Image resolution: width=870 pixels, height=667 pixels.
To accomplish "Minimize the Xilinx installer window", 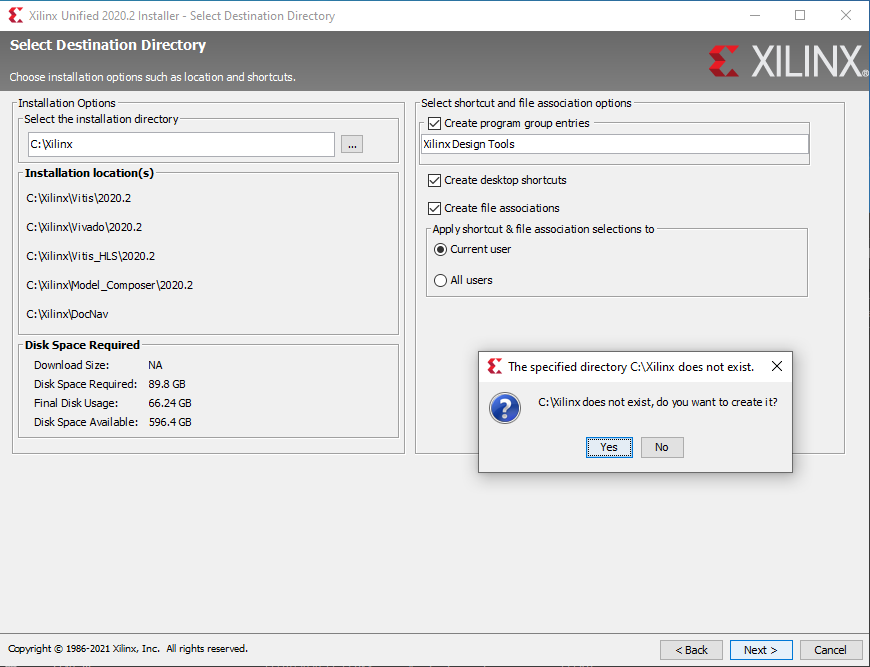I will coord(755,15).
